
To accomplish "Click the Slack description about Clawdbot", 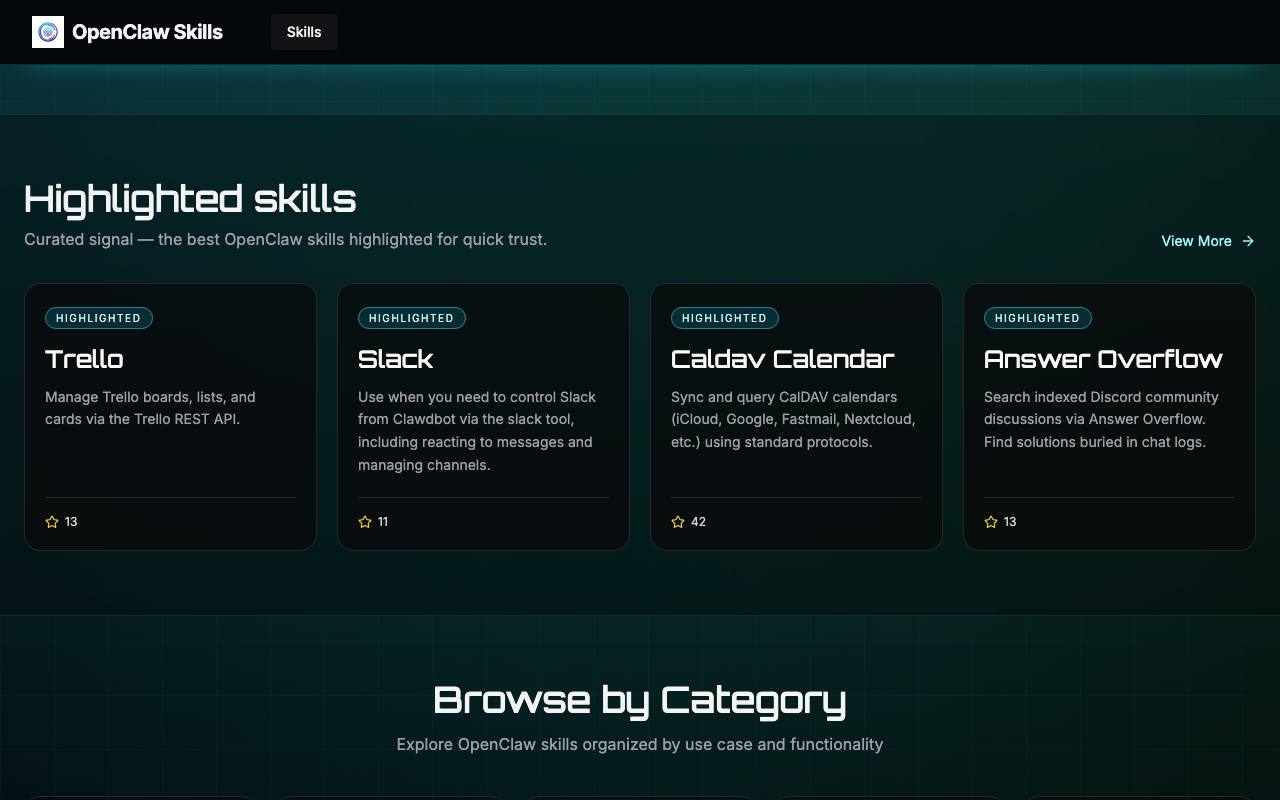I will tap(477, 431).
